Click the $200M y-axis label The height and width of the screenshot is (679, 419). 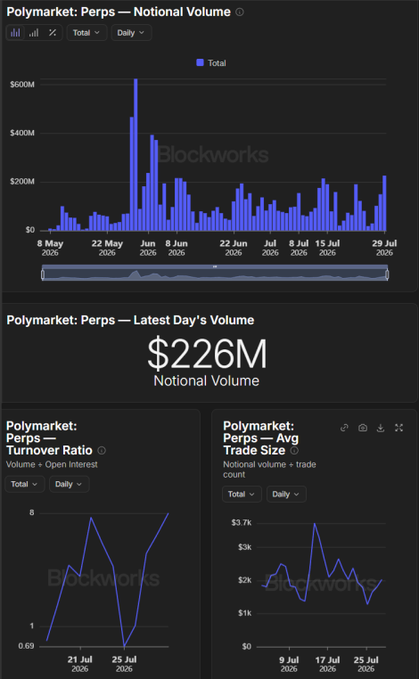point(22,181)
